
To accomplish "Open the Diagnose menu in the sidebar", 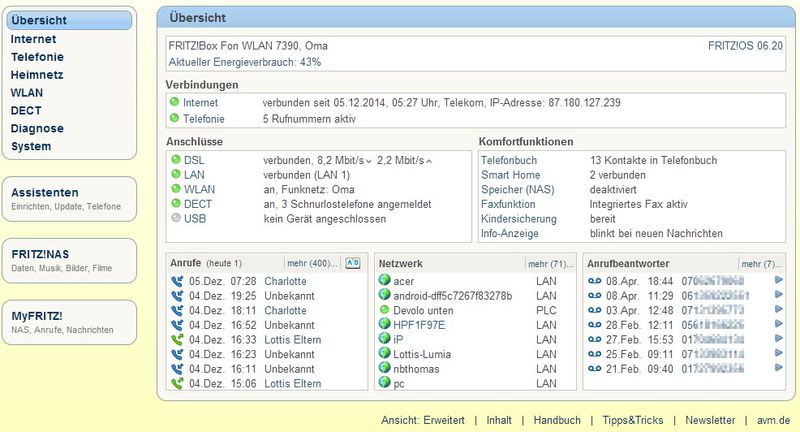I will [x=37, y=129].
